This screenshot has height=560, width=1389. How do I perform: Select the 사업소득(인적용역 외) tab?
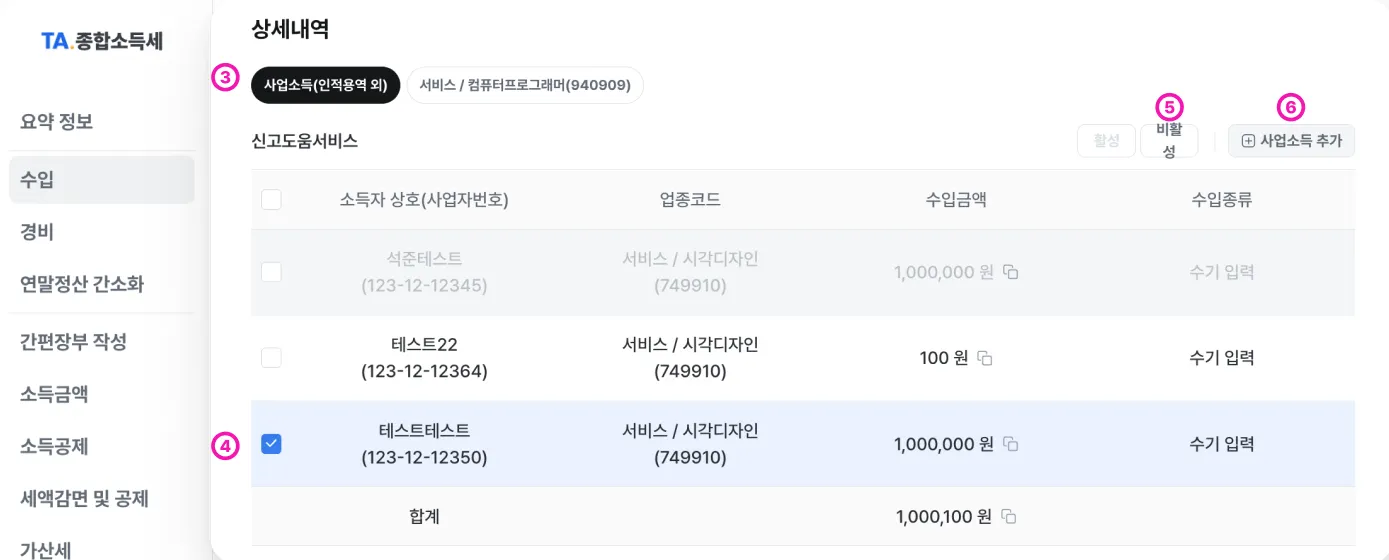click(325, 85)
